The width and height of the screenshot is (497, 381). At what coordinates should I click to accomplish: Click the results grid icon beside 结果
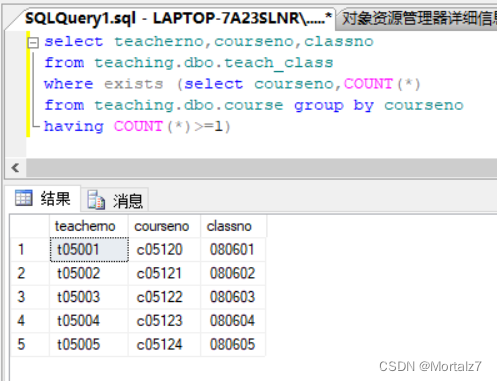coord(24,198)
